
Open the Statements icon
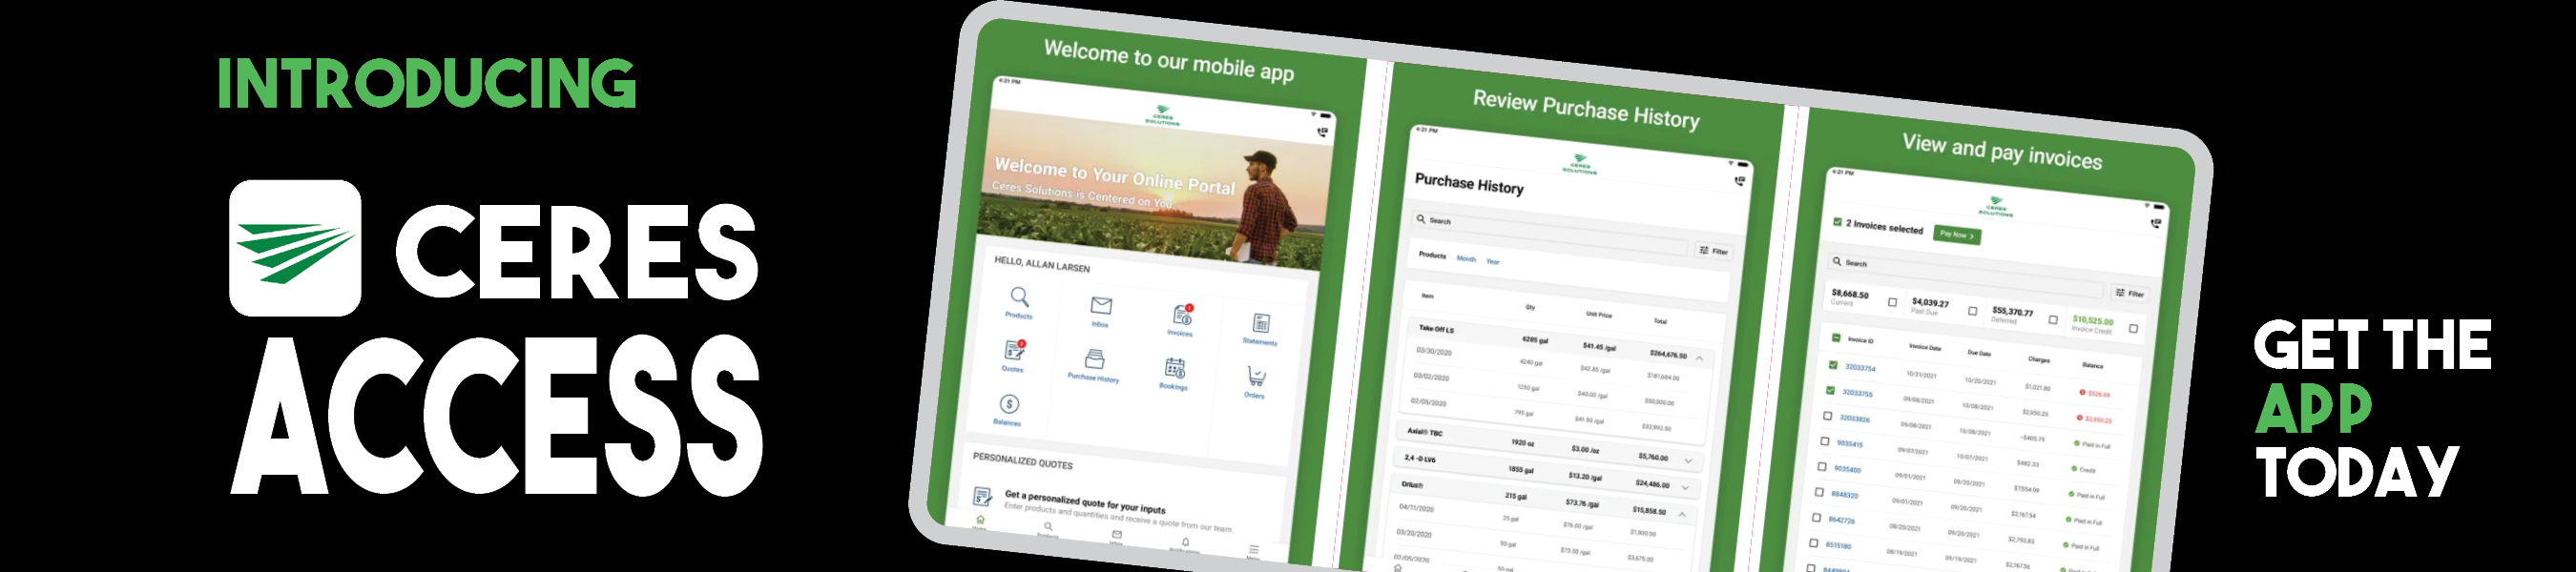[1261, 323]
